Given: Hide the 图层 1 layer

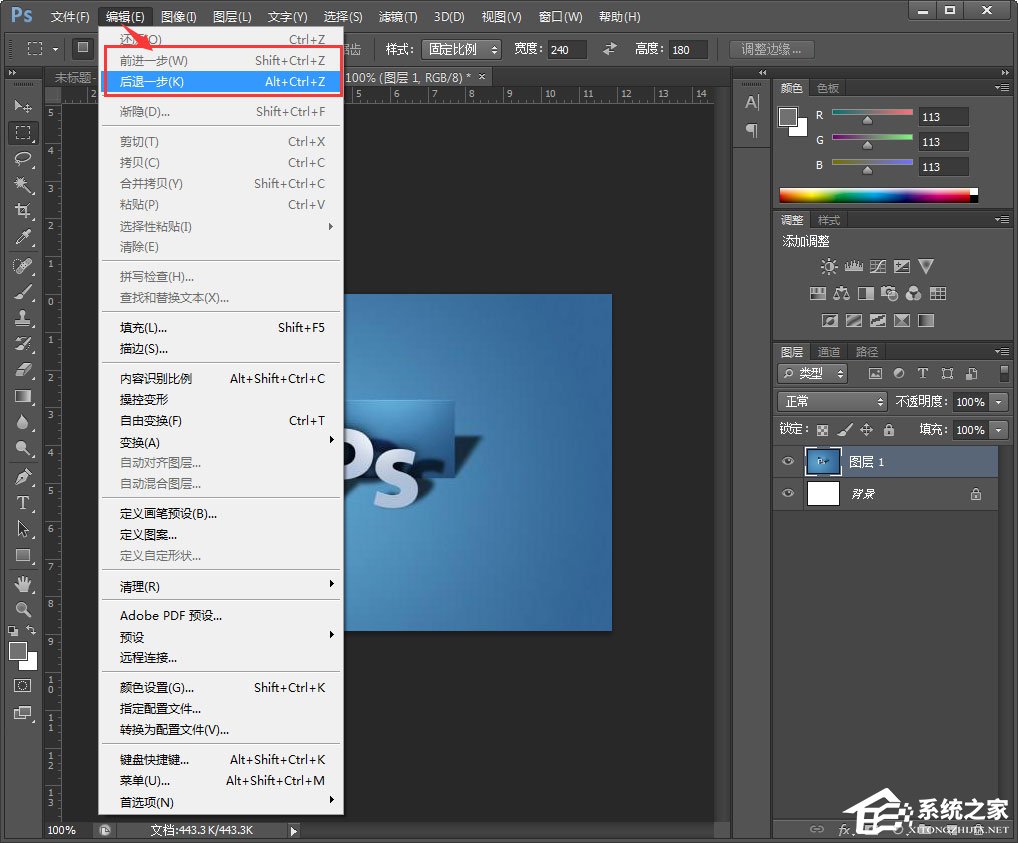Looking at the screenshot, I should tap(788, 461).
